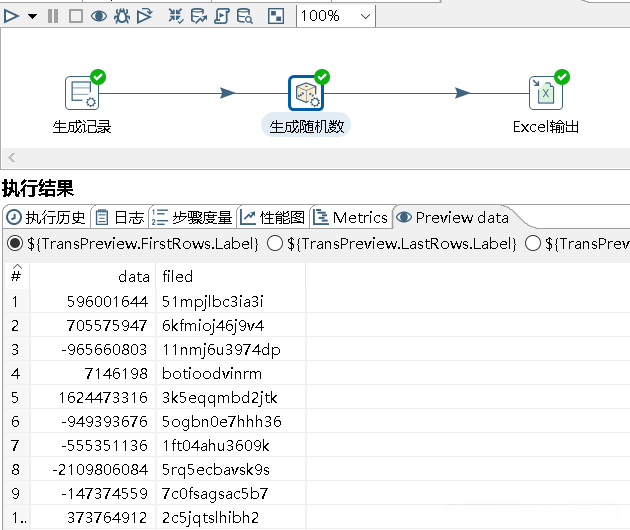Run the transformation with the play icon
Image resolution: width=630 pixels, height=530 pixels.
(x=11, y=16)
